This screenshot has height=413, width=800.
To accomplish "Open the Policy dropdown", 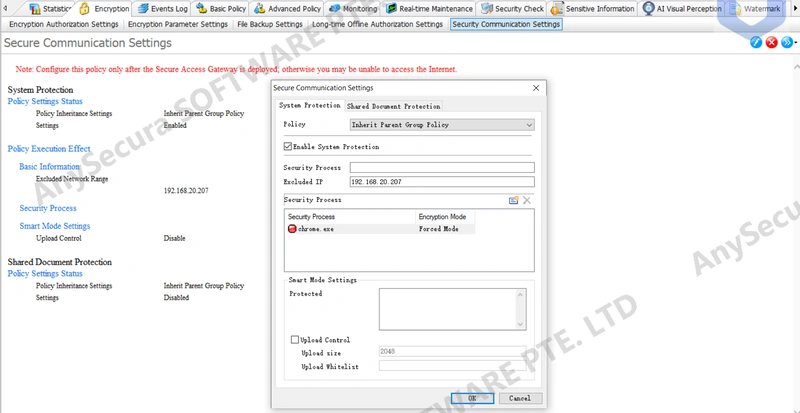I will point(442,125).
